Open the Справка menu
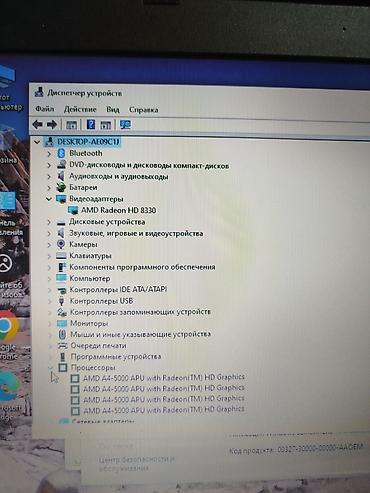The width and height of the screenshot is (370, 493). coord(144,110)
